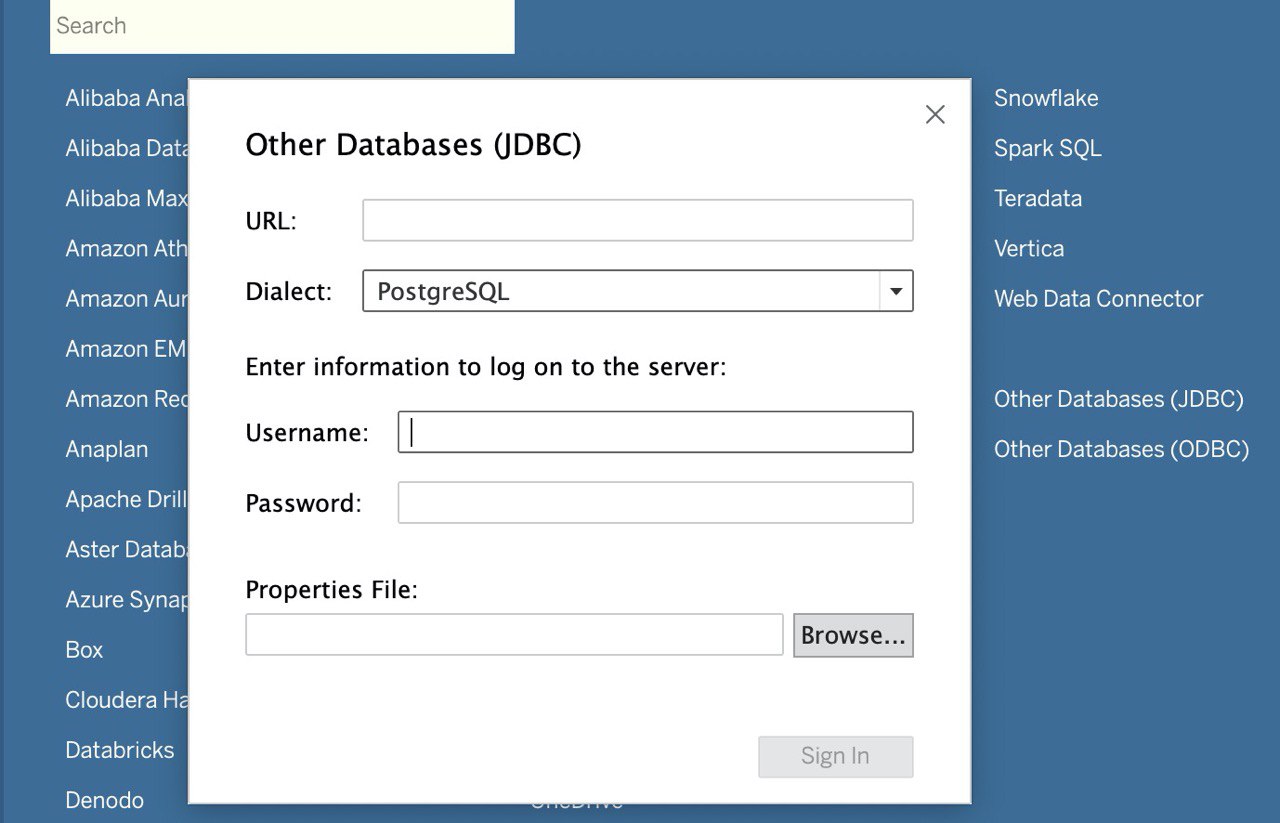Click the Browse... button
Screen dimensions: 1280x823
853,635
